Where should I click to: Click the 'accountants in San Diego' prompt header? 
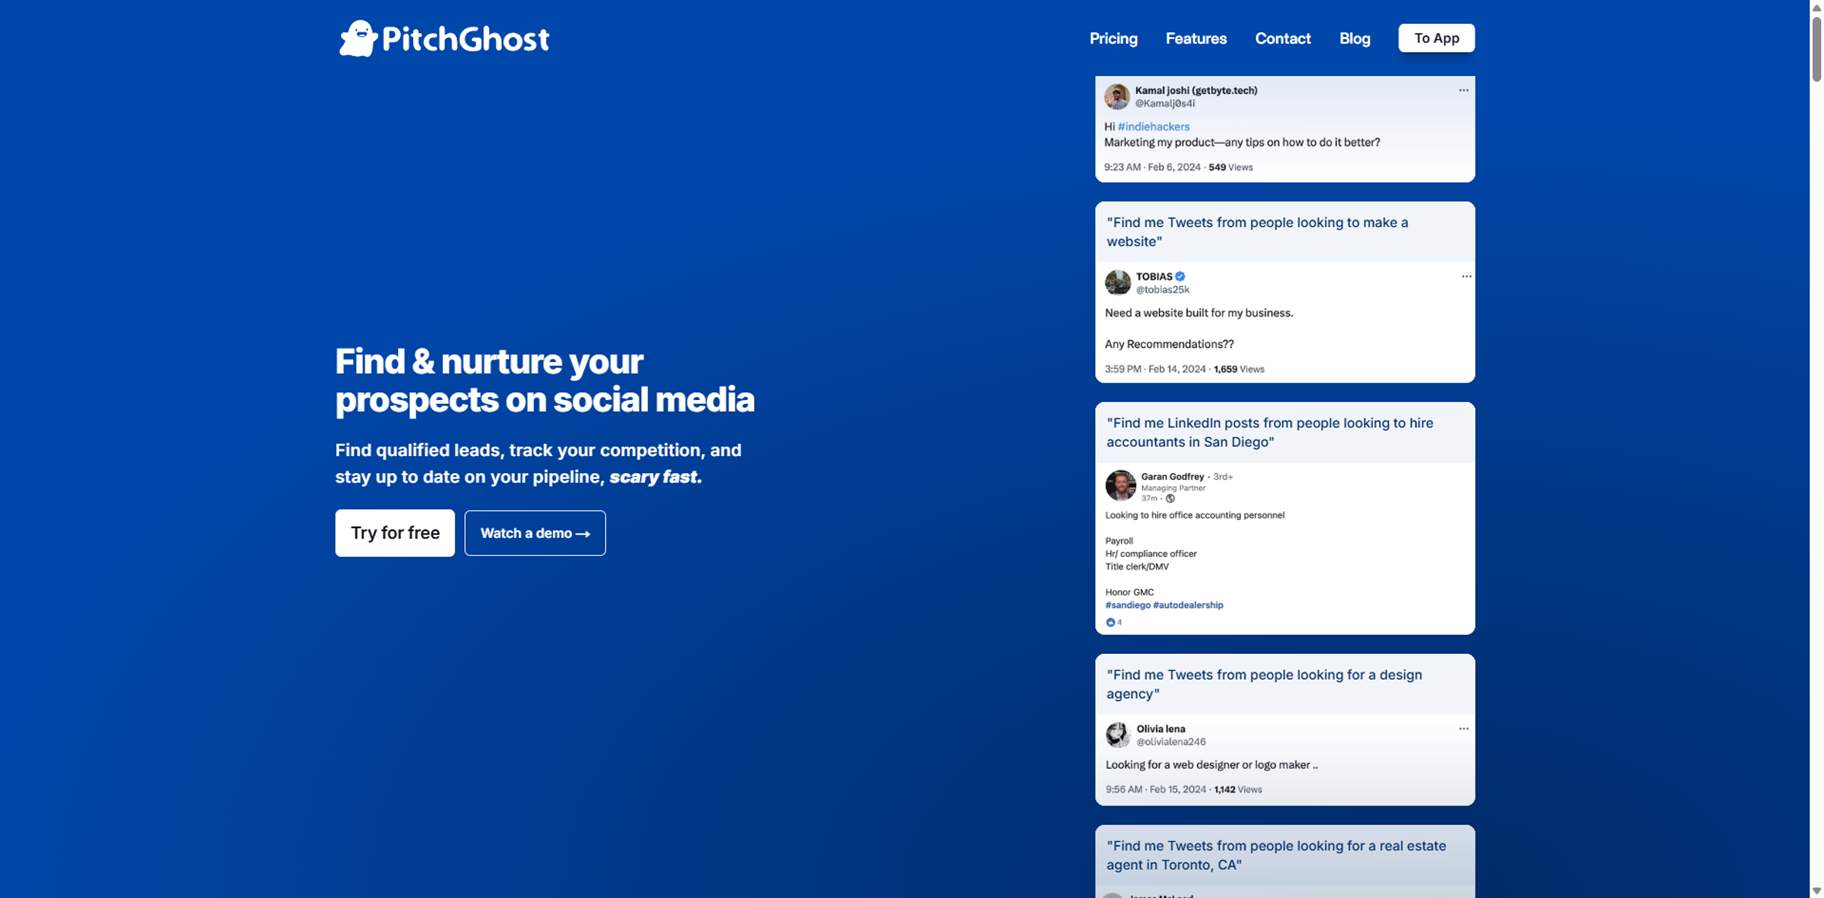(x=1285, y=432)
